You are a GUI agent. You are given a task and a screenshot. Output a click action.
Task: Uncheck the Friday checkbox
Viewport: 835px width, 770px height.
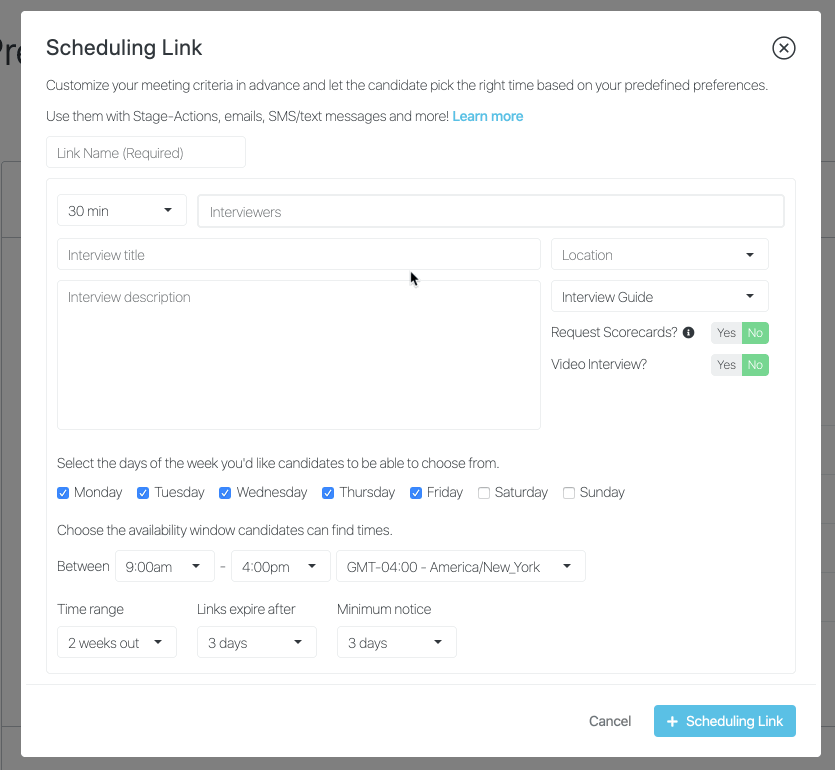(x=416, y=493)
